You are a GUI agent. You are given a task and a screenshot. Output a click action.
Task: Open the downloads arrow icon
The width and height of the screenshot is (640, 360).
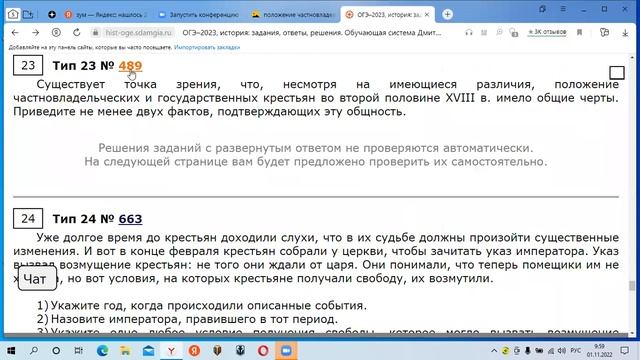[625, 33]
